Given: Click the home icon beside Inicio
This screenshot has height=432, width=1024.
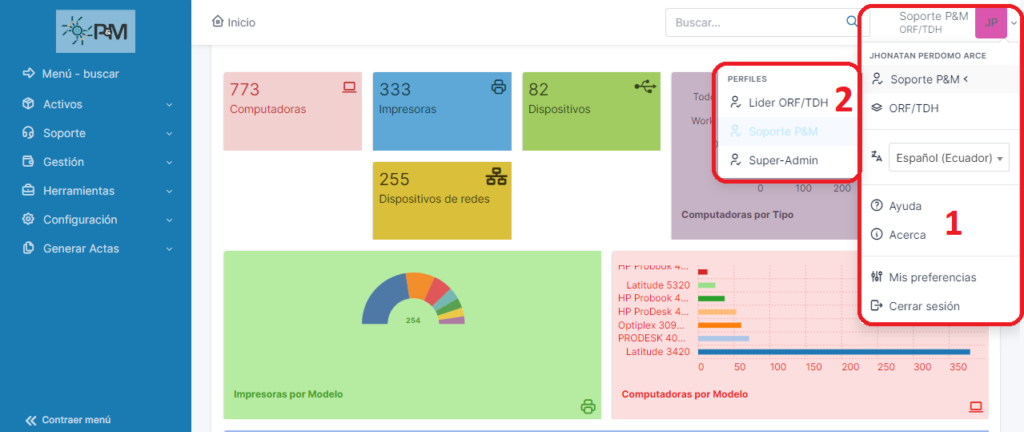Looking at the screenshot, I should point(217,21).
